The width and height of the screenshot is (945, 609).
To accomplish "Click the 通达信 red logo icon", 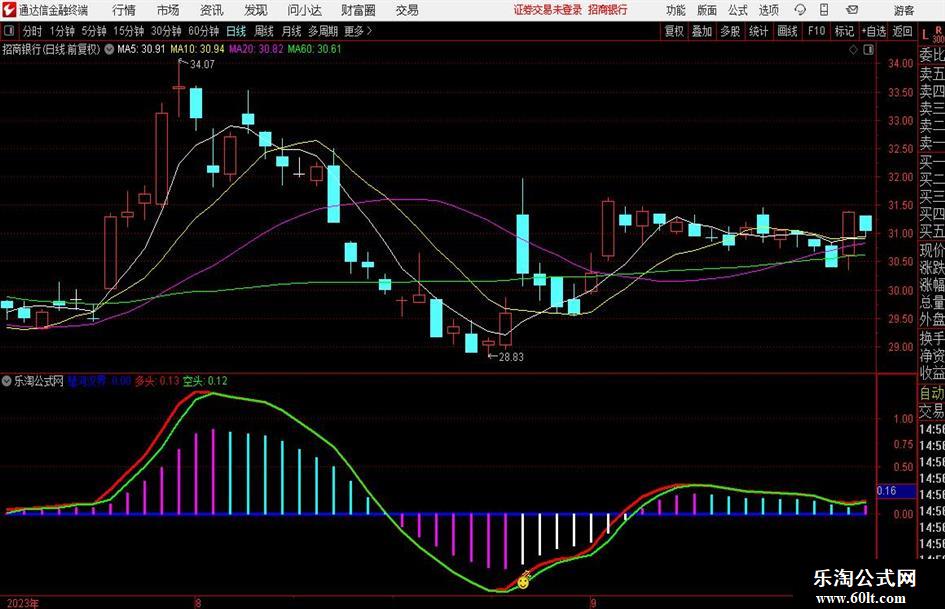I will pyautogui.click(x=8, y=10).
